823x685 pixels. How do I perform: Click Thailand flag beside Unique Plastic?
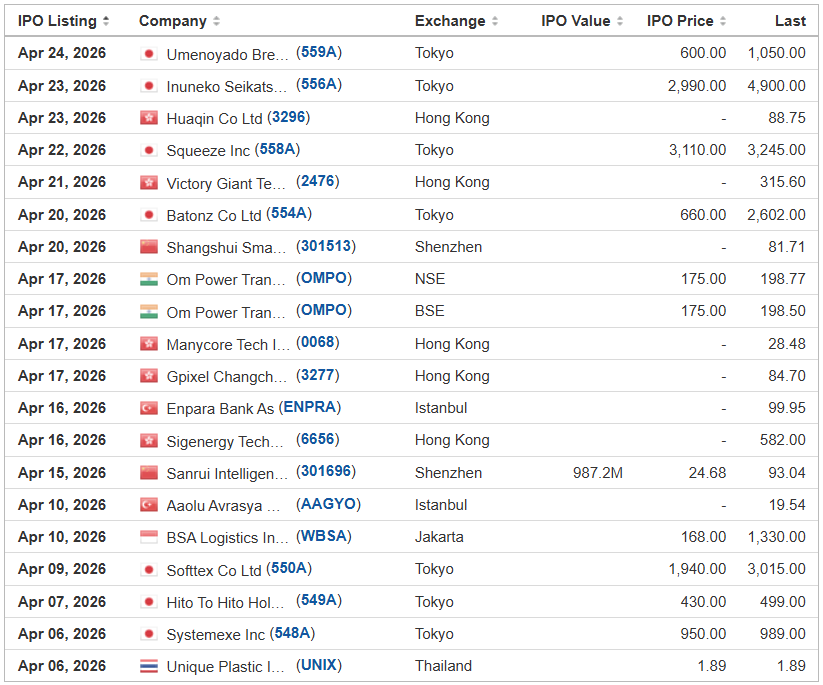click(x=149, y=666)
